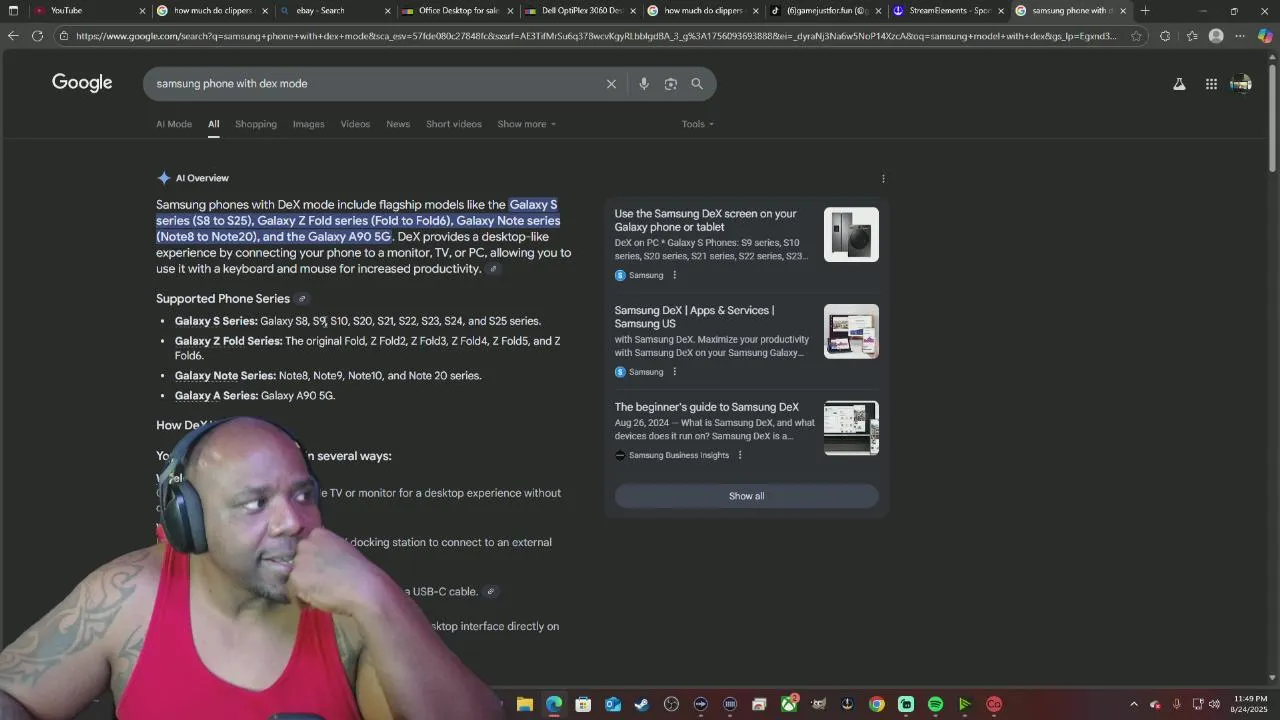Viewport: 1280px width, 720px height.
Task: Open the Tools dropdown
Action: tap(698, 124)
